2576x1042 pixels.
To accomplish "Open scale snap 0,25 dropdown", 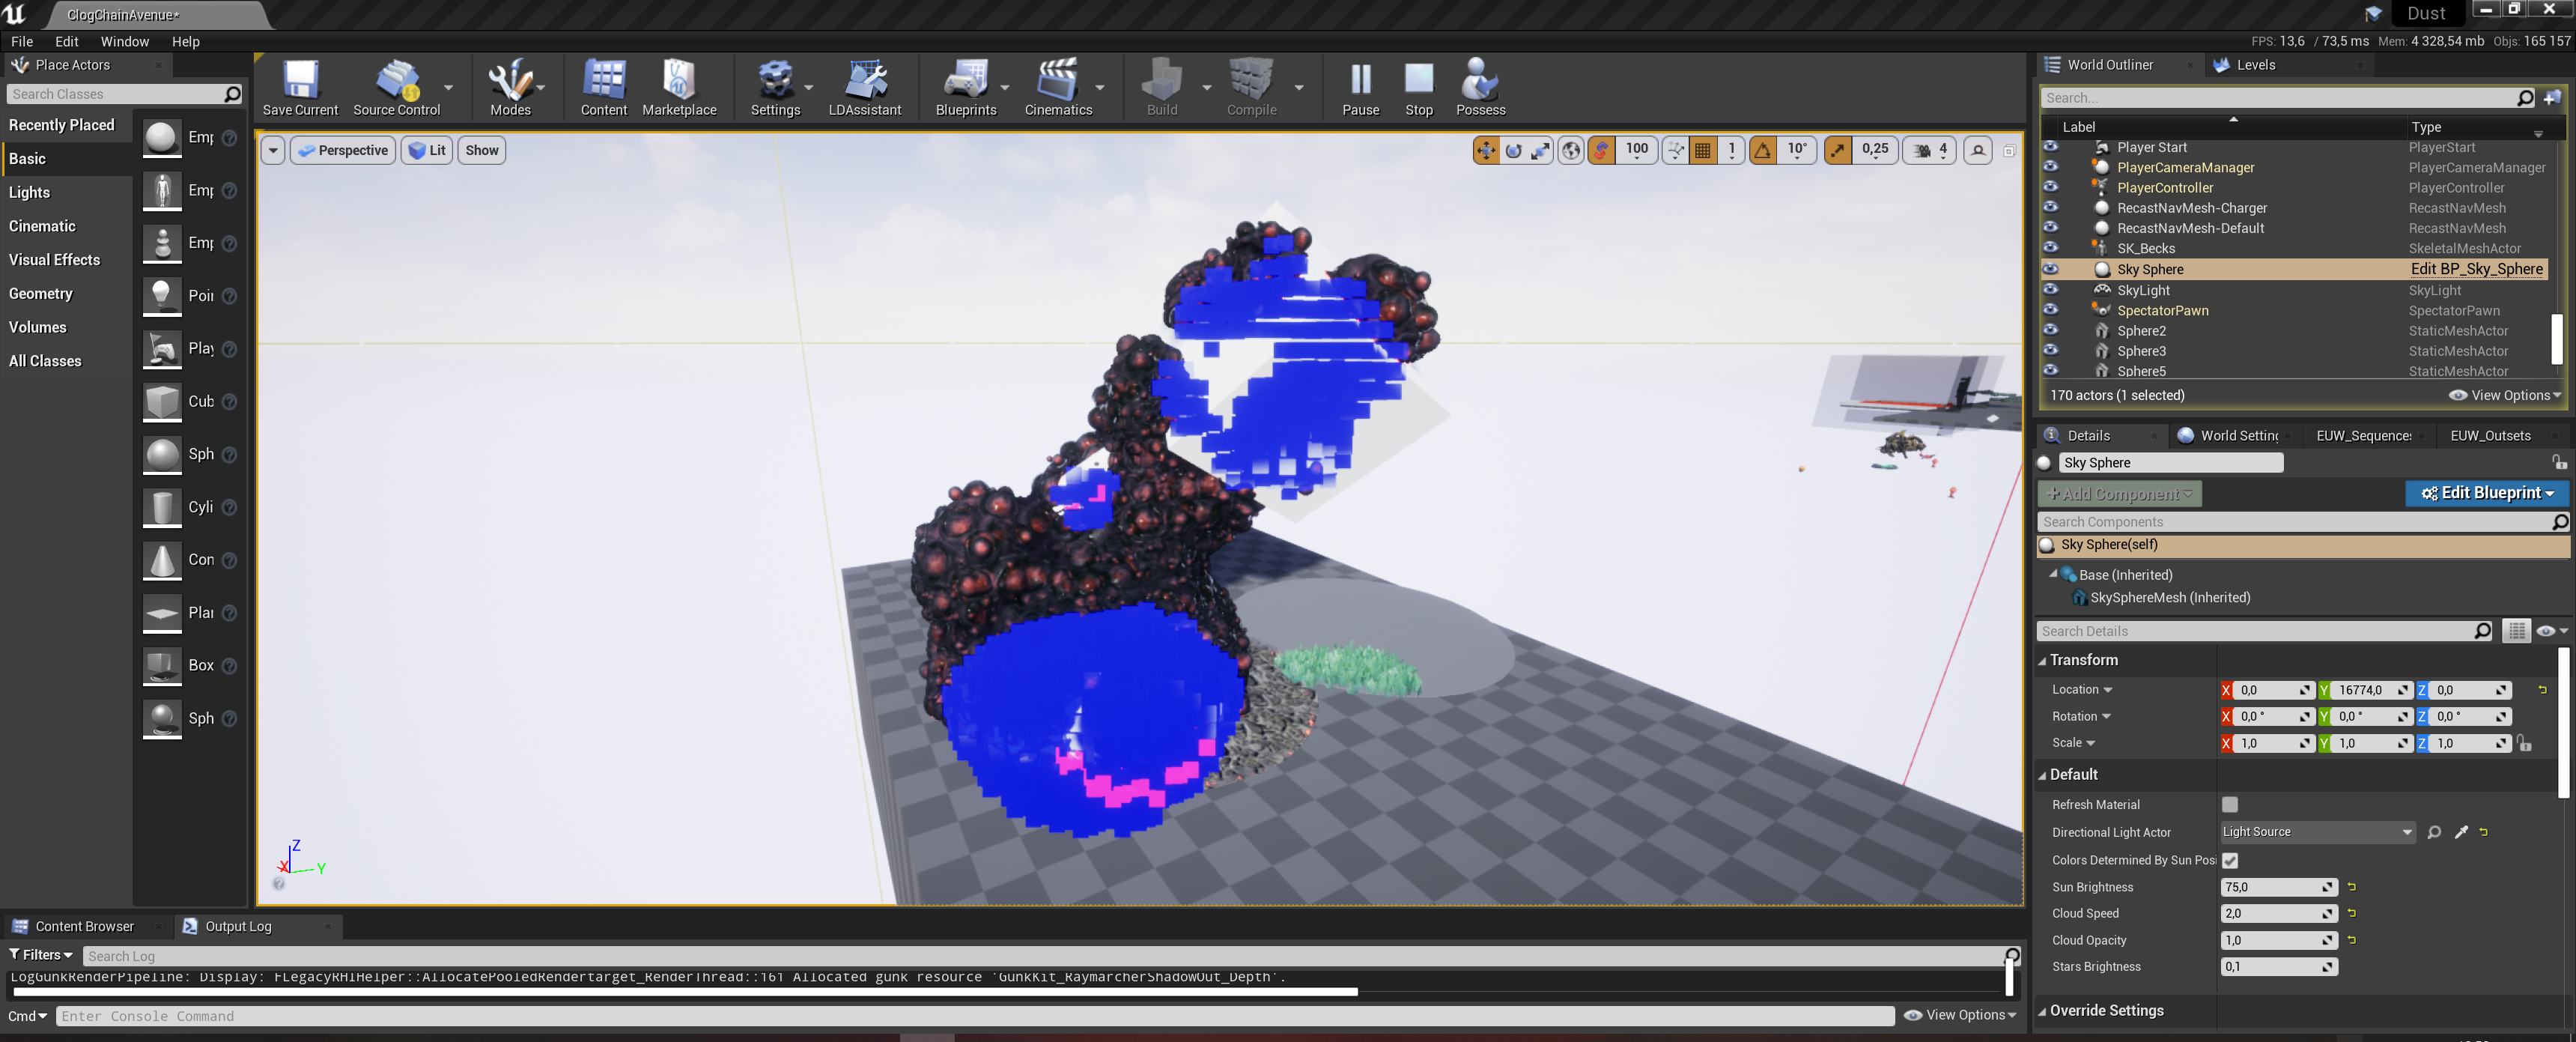I will tap(1875, 150).
